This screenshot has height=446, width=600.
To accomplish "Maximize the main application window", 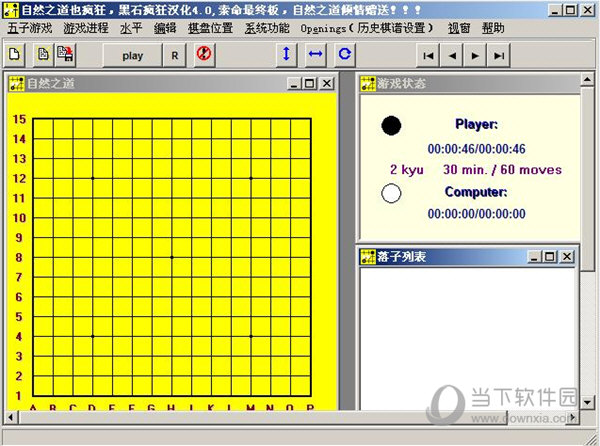I will coord(570,10).
